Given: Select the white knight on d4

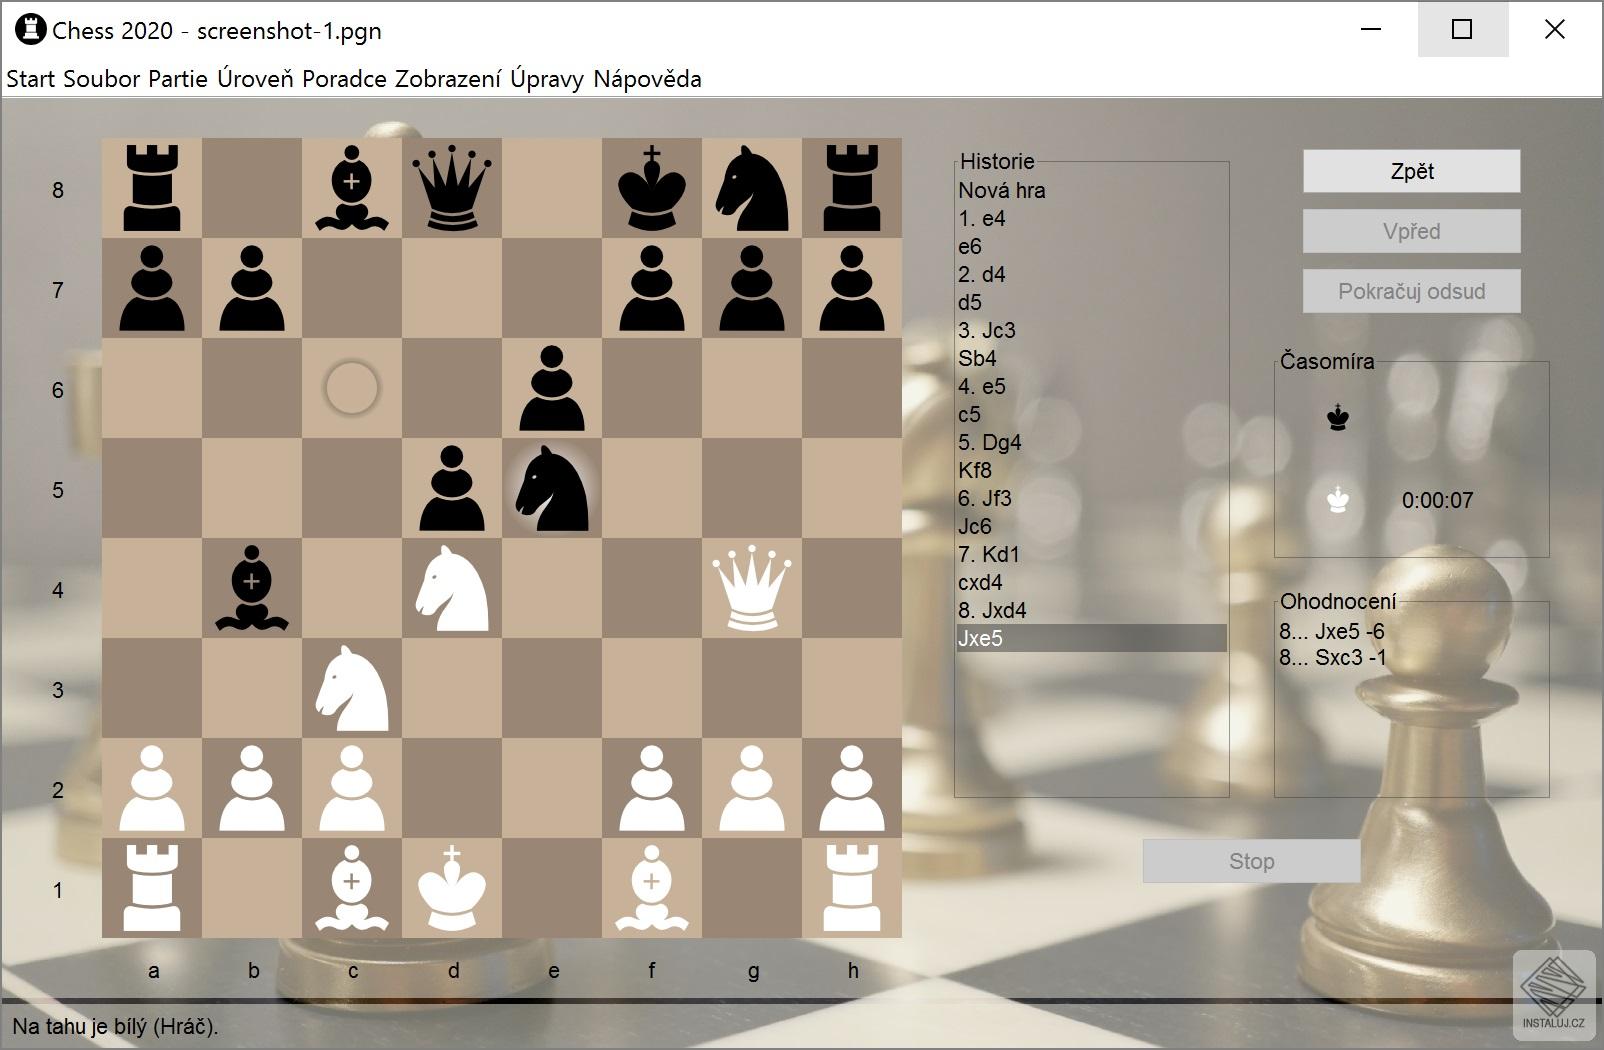Looking at the screenshot, I should (452, 590).
